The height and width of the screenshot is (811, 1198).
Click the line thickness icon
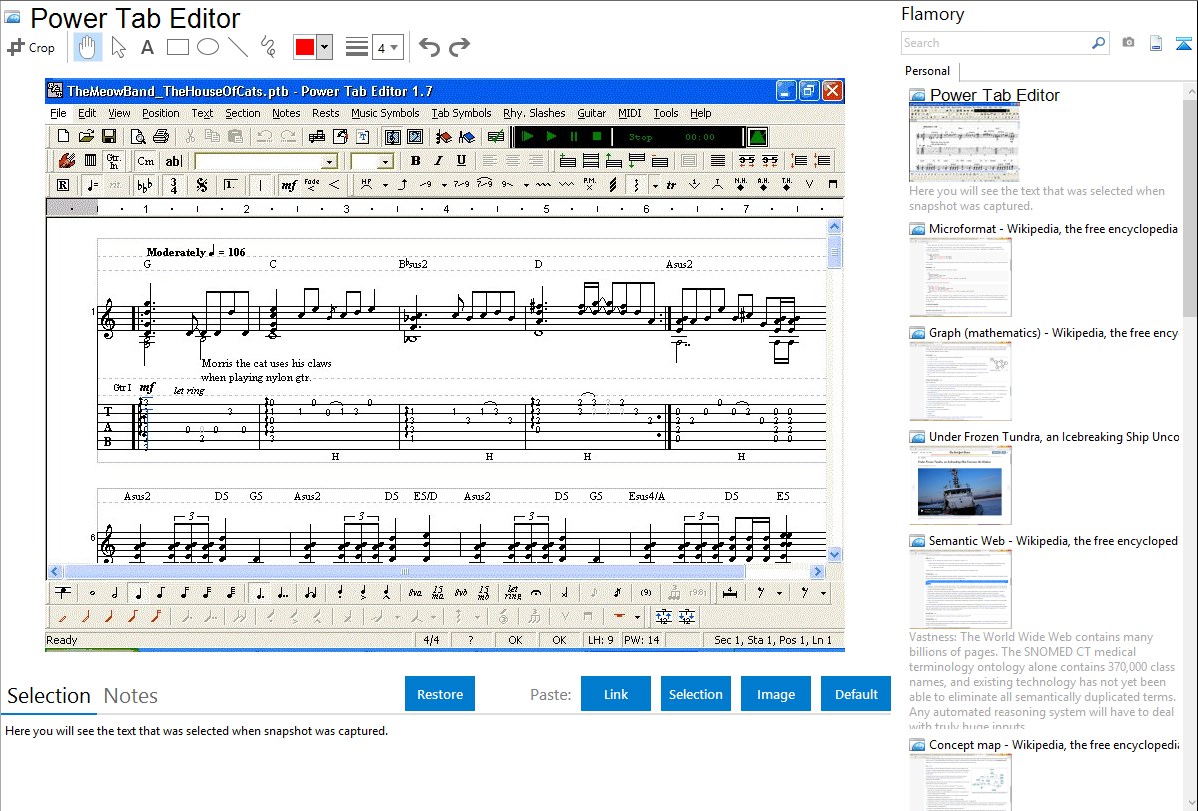356,47
